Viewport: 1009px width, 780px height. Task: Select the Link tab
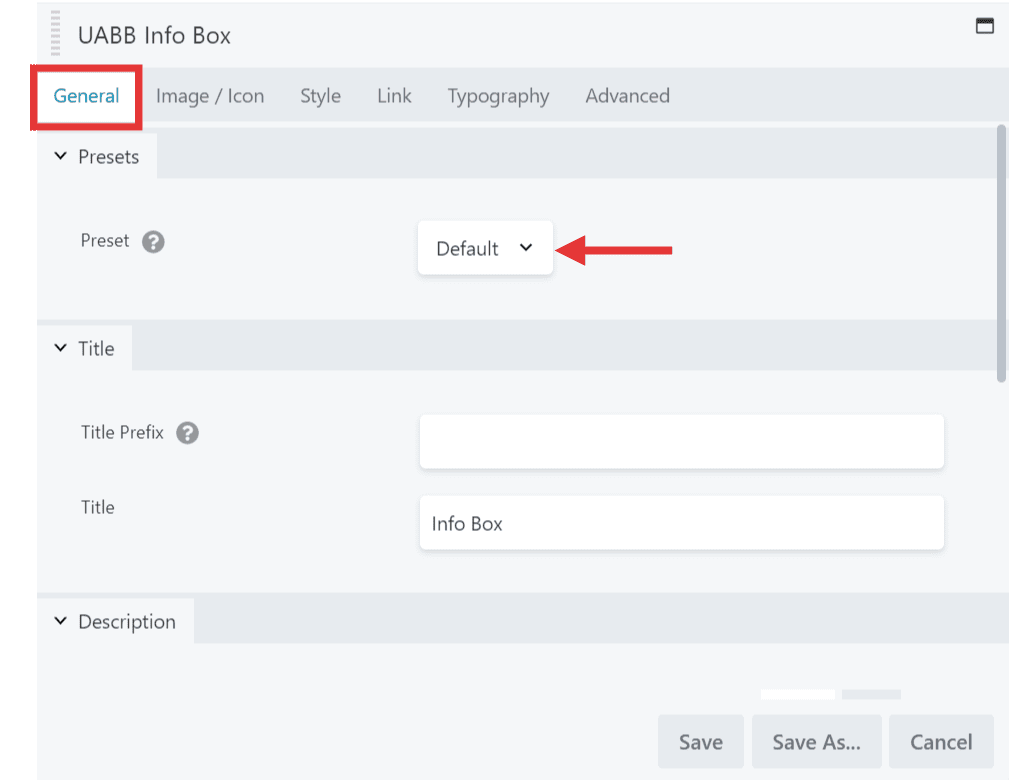coord(394,96)
